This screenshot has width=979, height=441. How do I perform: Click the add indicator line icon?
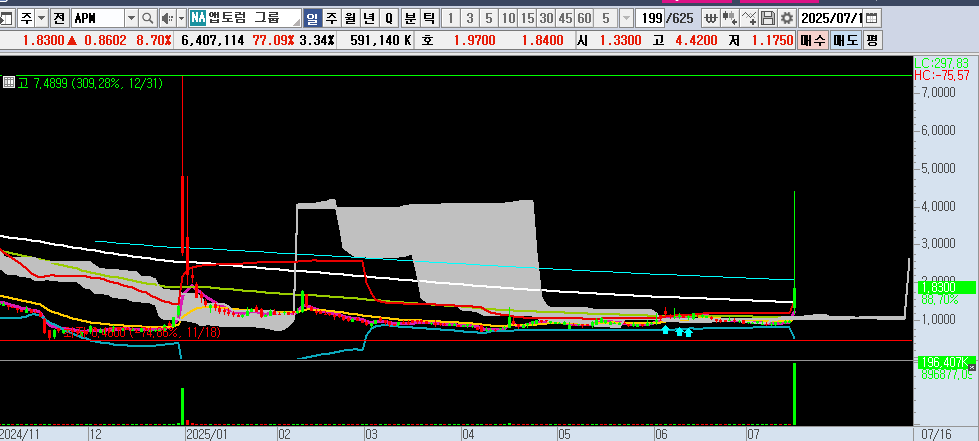(749, 18)
